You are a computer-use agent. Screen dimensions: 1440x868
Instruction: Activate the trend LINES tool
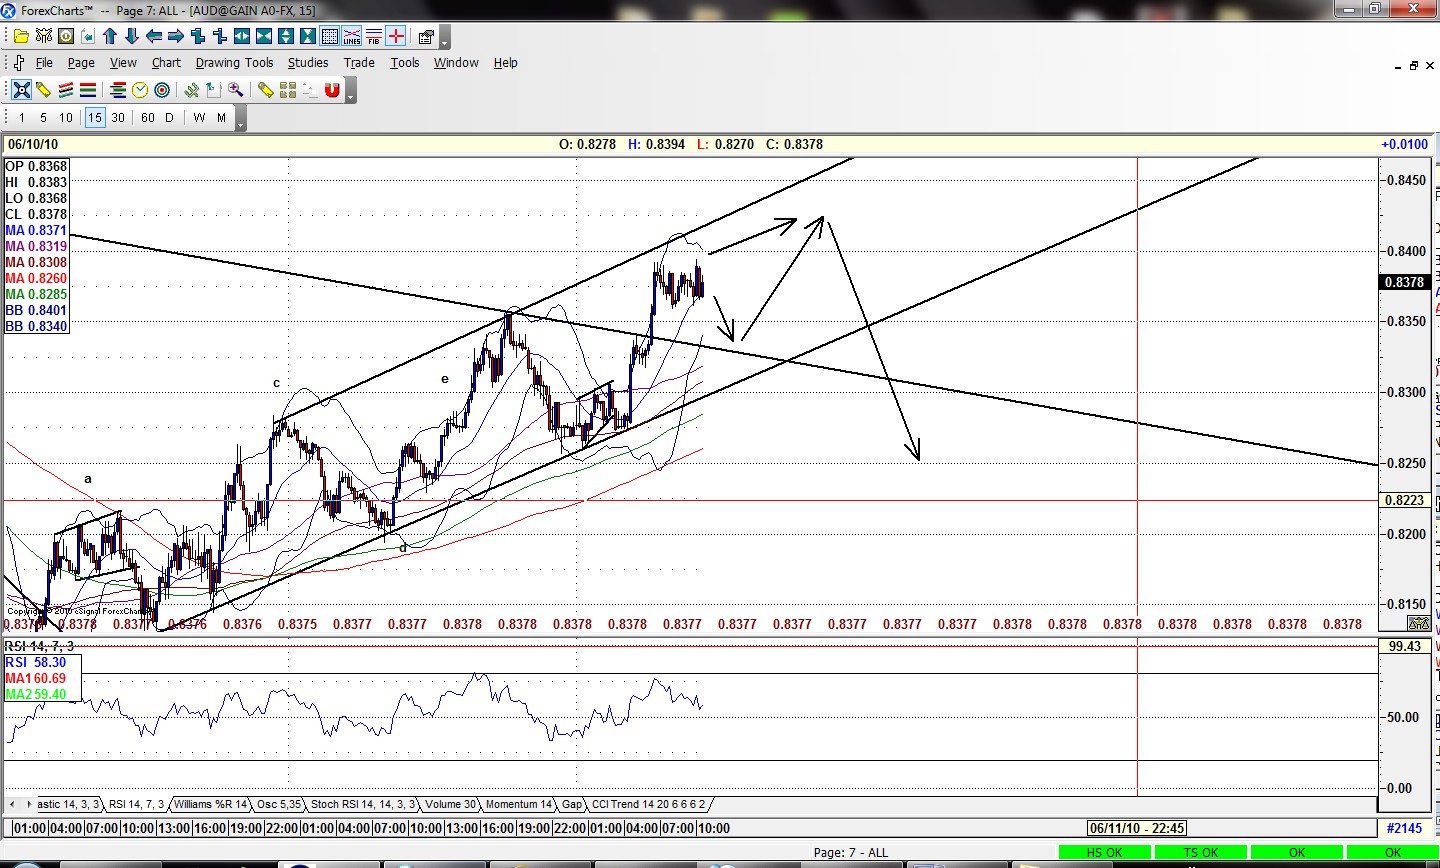click(x=351, y=38)
